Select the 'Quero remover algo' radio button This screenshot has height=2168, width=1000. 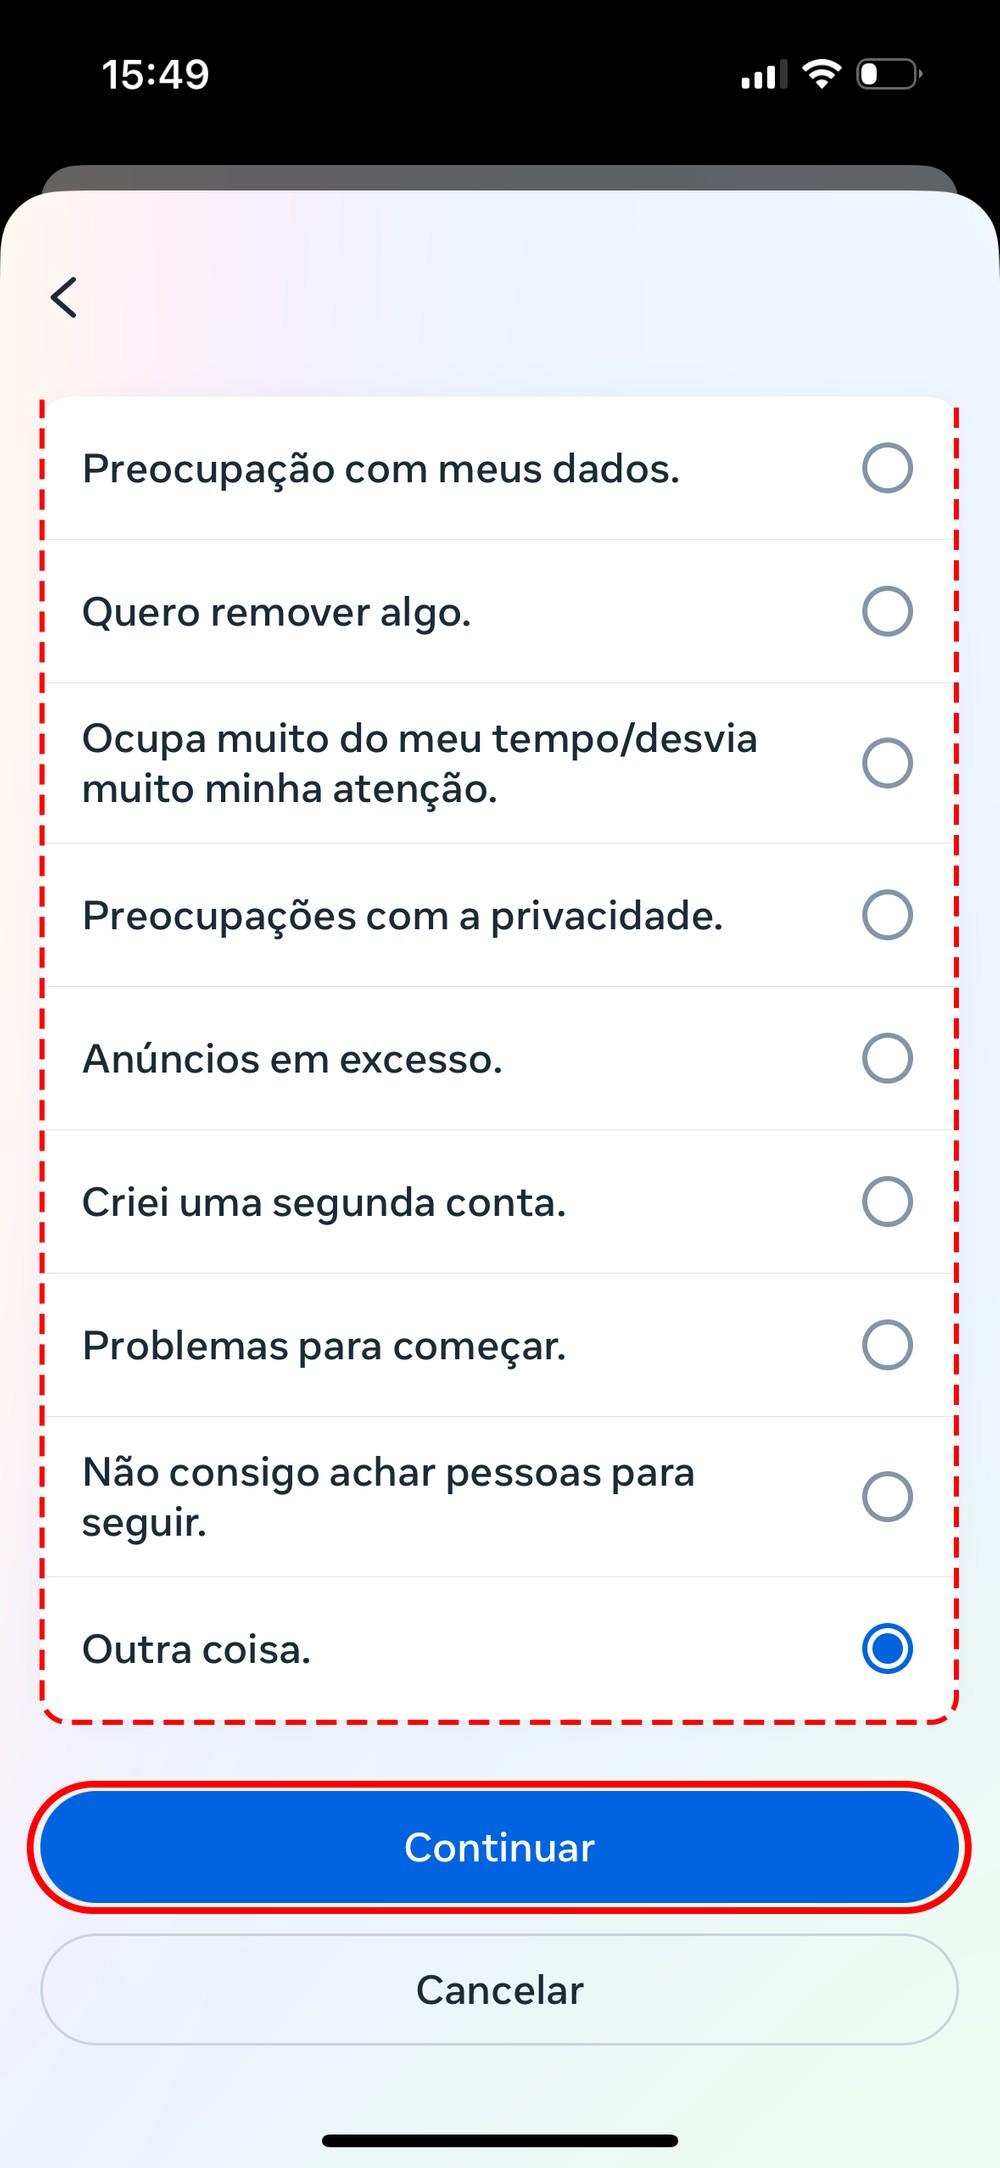[x=887, y=611]
